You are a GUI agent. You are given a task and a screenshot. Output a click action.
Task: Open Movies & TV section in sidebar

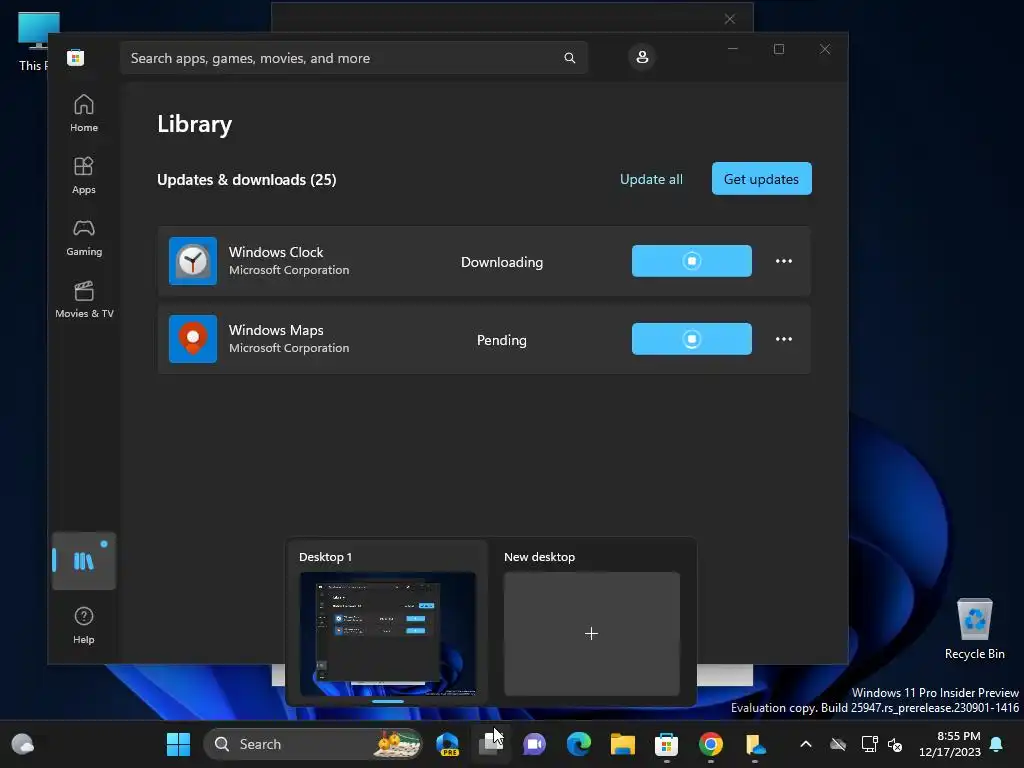pyautogui.click(x=84, y=299)
